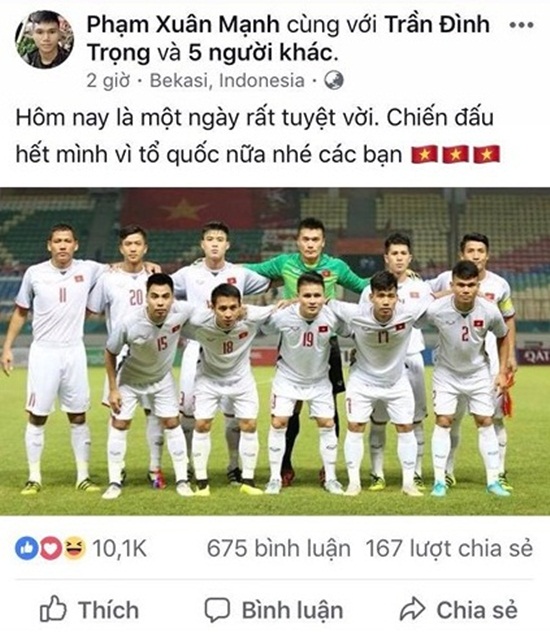Screen dimensions: 550x632
Task: Click the speech bubble Bình luận icon
Action: (x=217, y=610)
